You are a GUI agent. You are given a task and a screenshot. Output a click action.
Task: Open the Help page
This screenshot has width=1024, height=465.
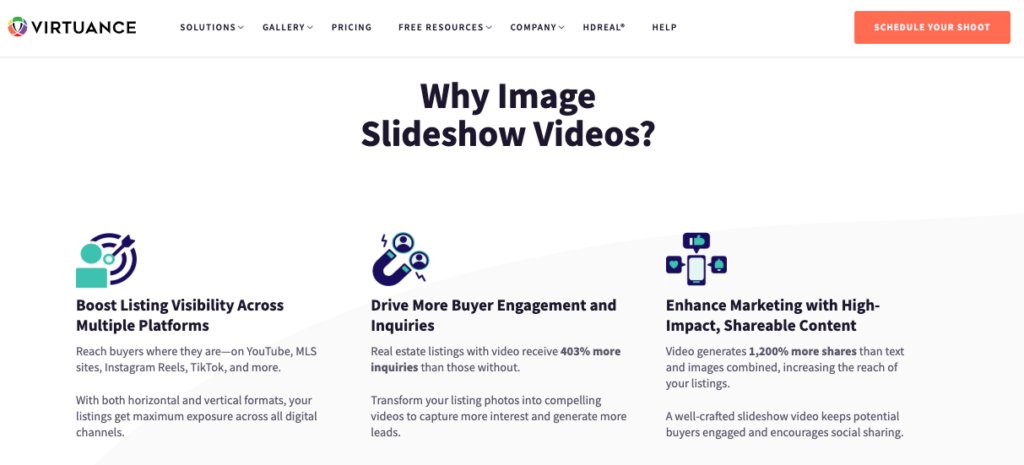pyautogui.click(x=664, y=27)
